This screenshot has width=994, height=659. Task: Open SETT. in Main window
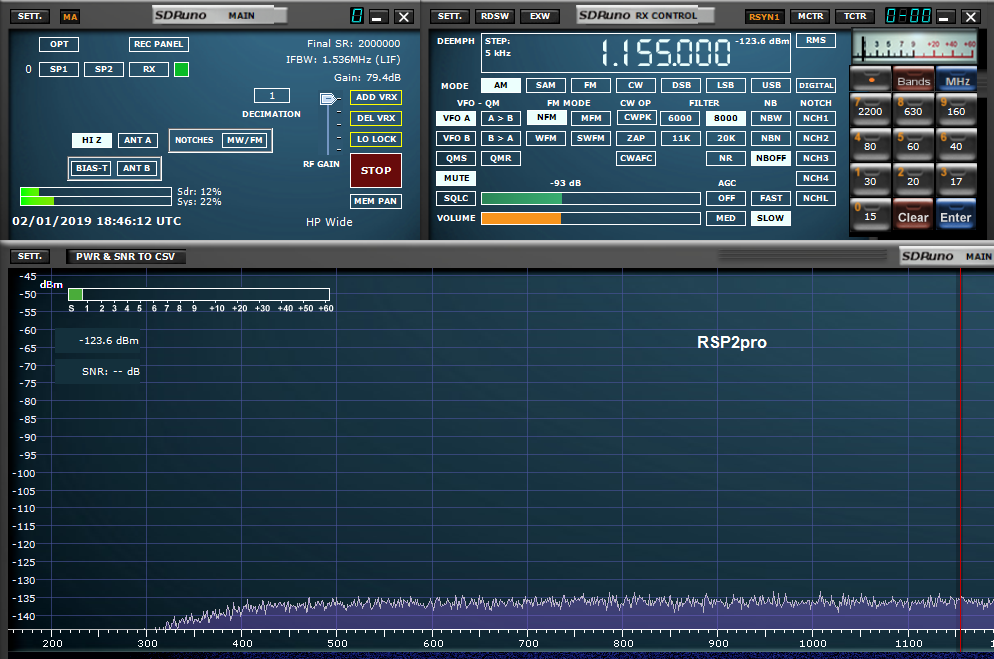pos(29,16)
